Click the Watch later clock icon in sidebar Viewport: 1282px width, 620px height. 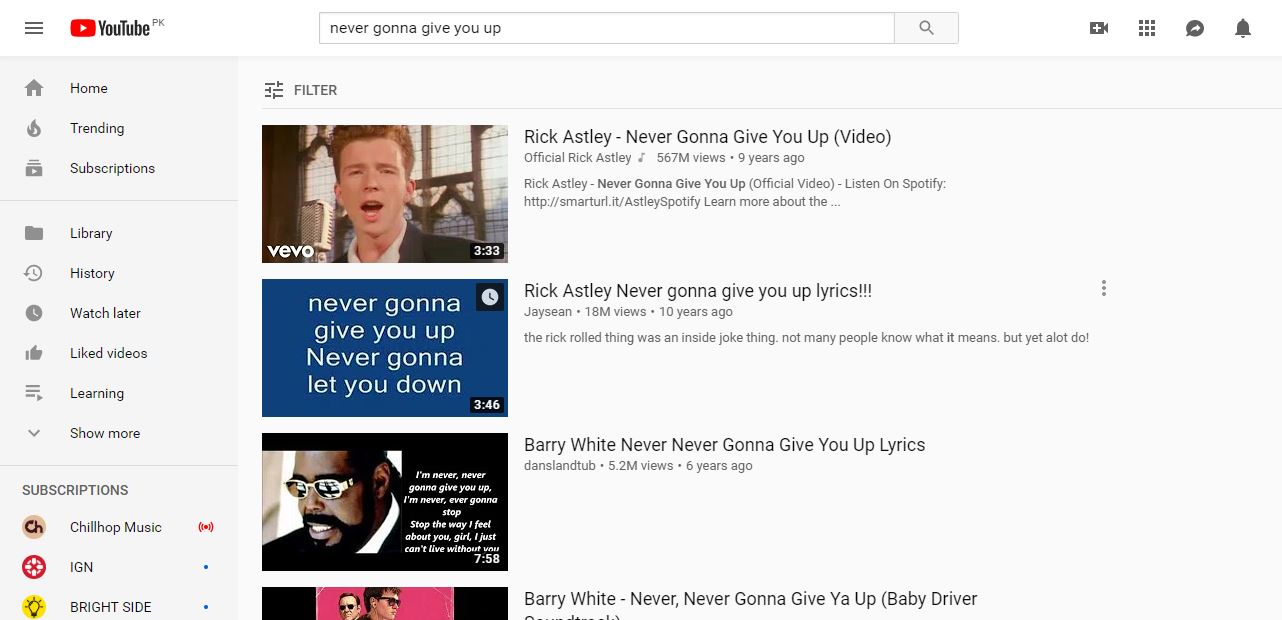click(34, 313)
